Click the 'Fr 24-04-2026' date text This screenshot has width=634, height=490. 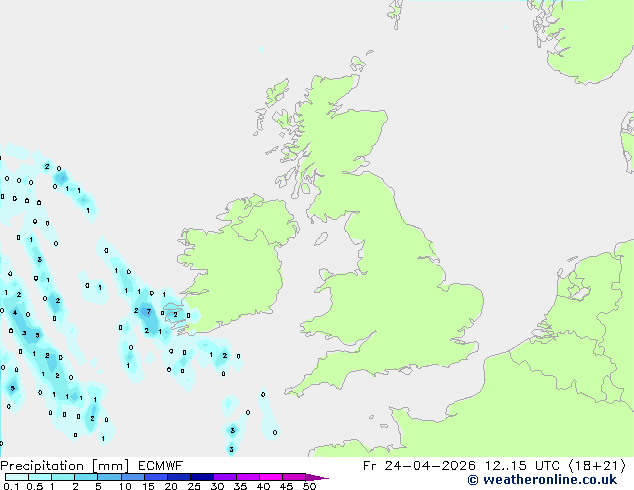point(419,466)
